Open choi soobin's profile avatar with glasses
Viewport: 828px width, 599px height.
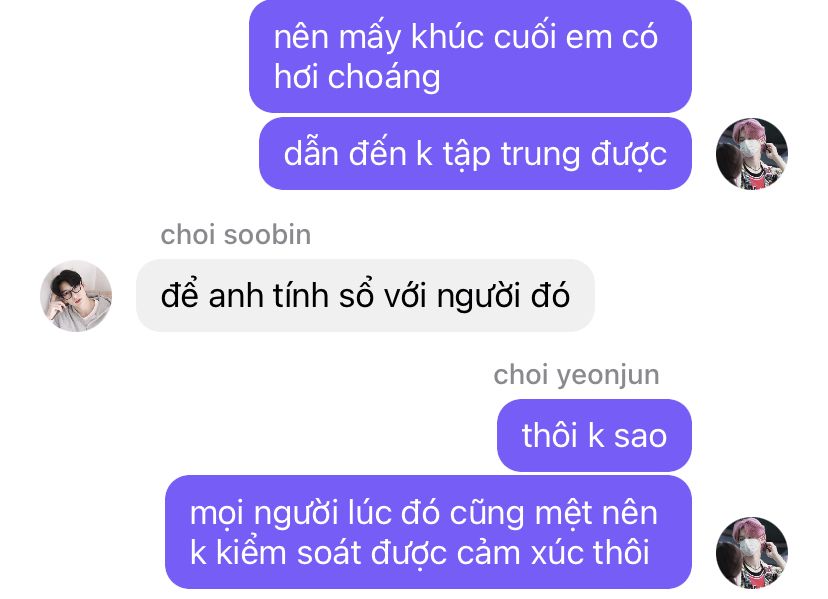point(76,296)
